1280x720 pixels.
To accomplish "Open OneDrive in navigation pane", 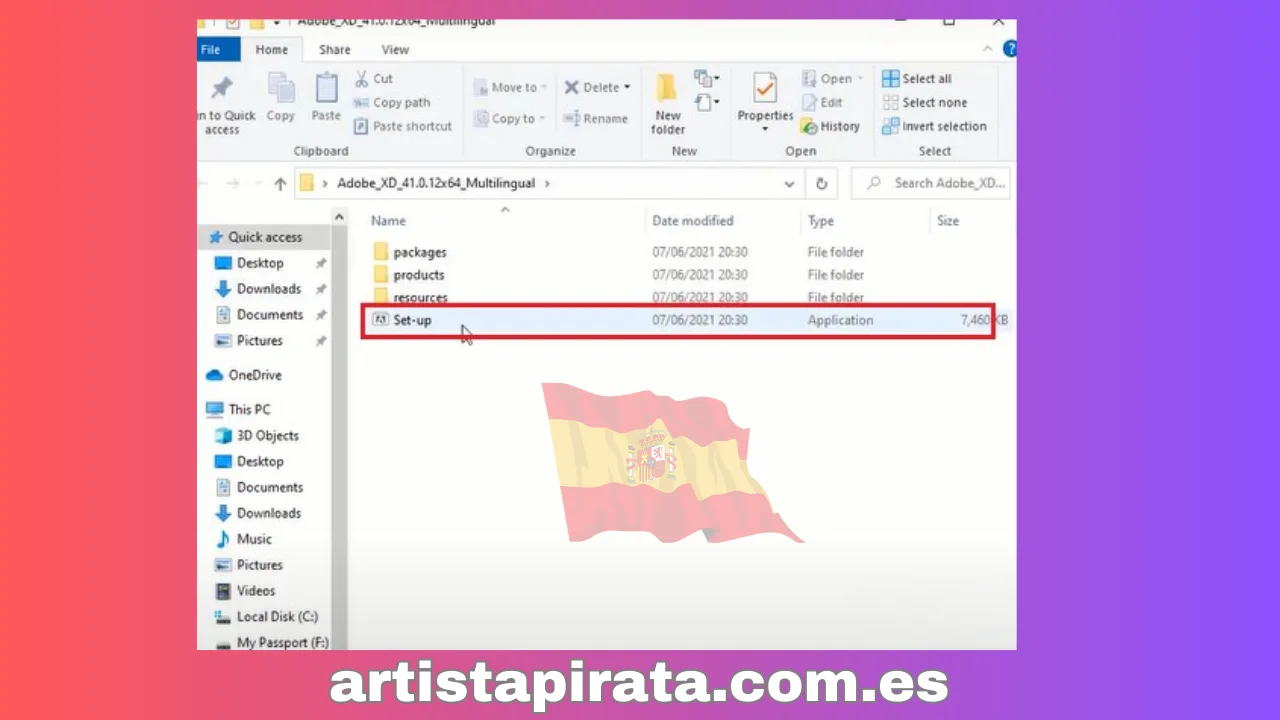I will [x=244, y=375].
